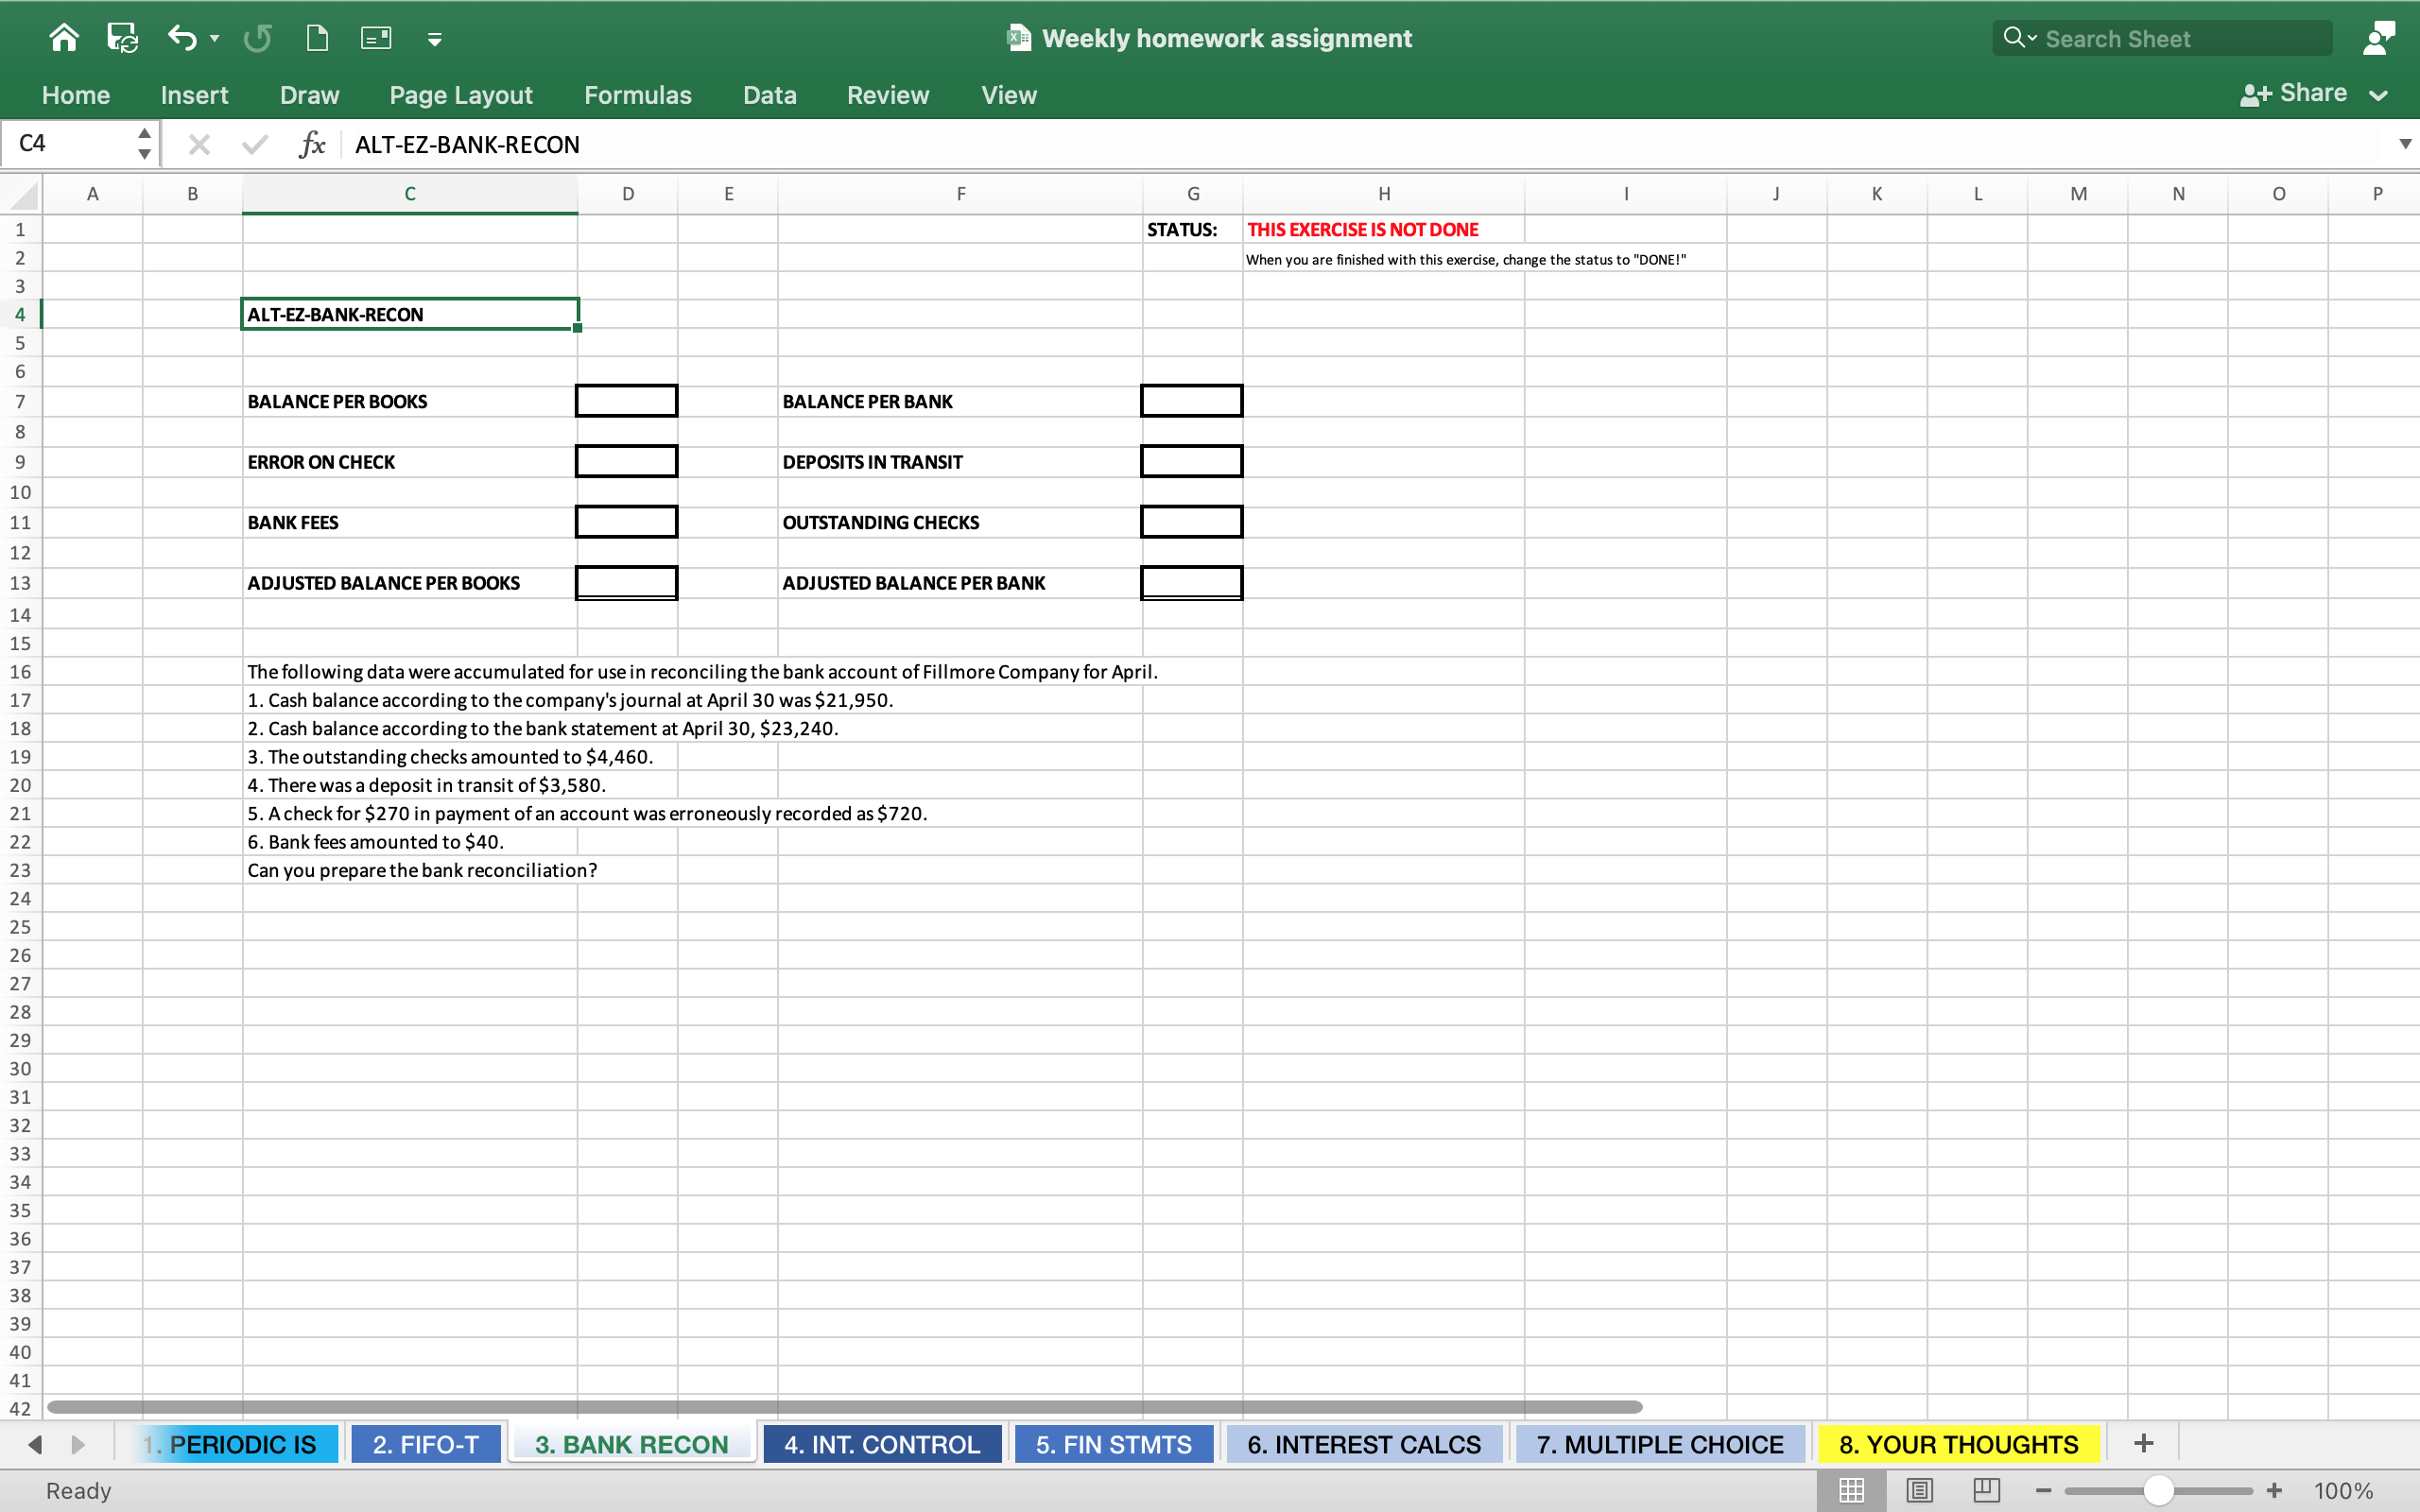Click the fx insert function icon
The width and height of the screenshot is (2420, 1512).
coord(312,144)
